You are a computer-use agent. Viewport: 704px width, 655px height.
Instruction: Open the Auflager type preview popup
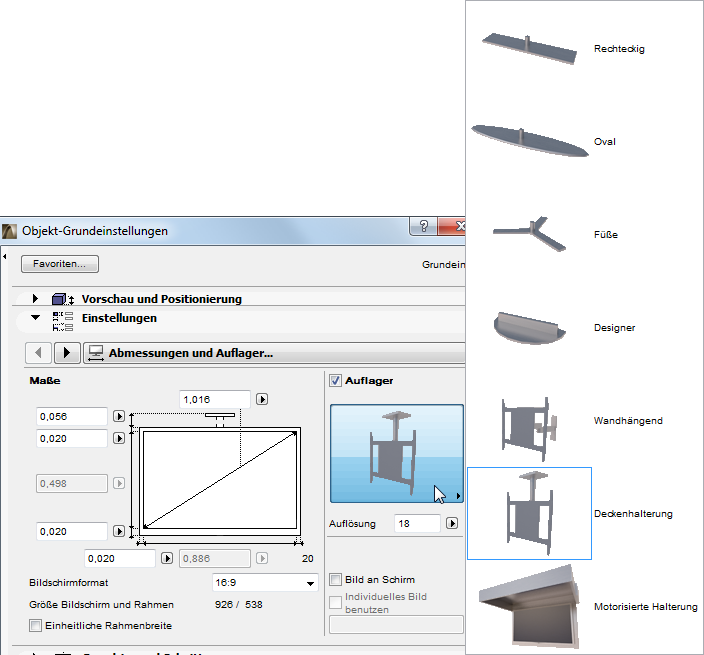pos(397,453)
